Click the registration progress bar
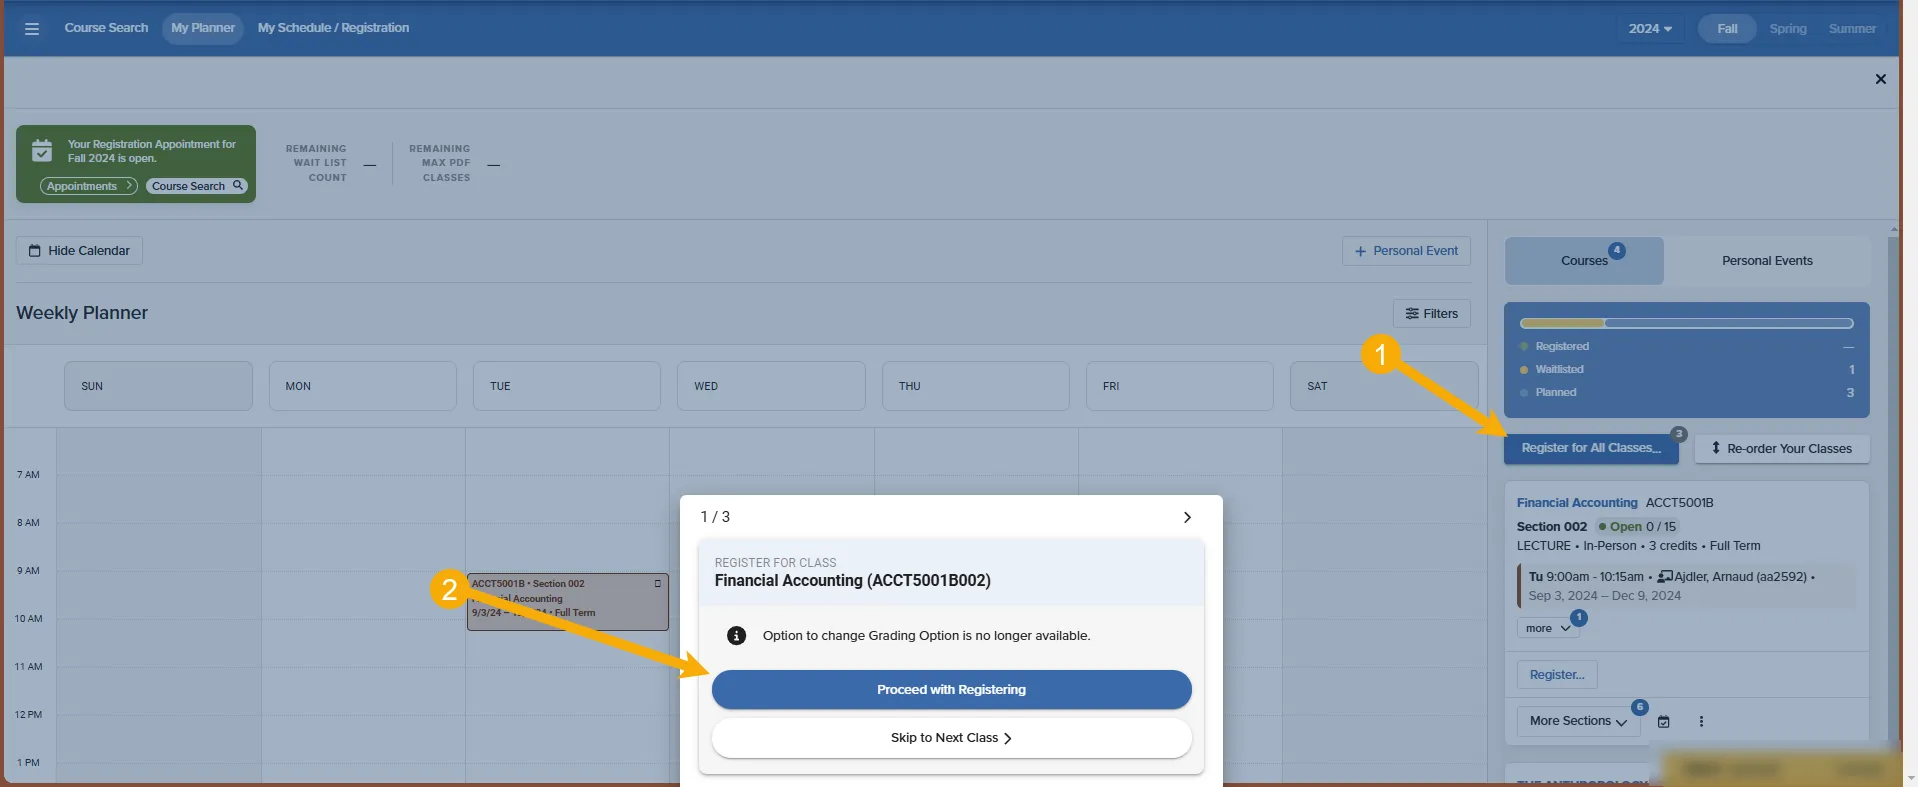 (1686, 323)
